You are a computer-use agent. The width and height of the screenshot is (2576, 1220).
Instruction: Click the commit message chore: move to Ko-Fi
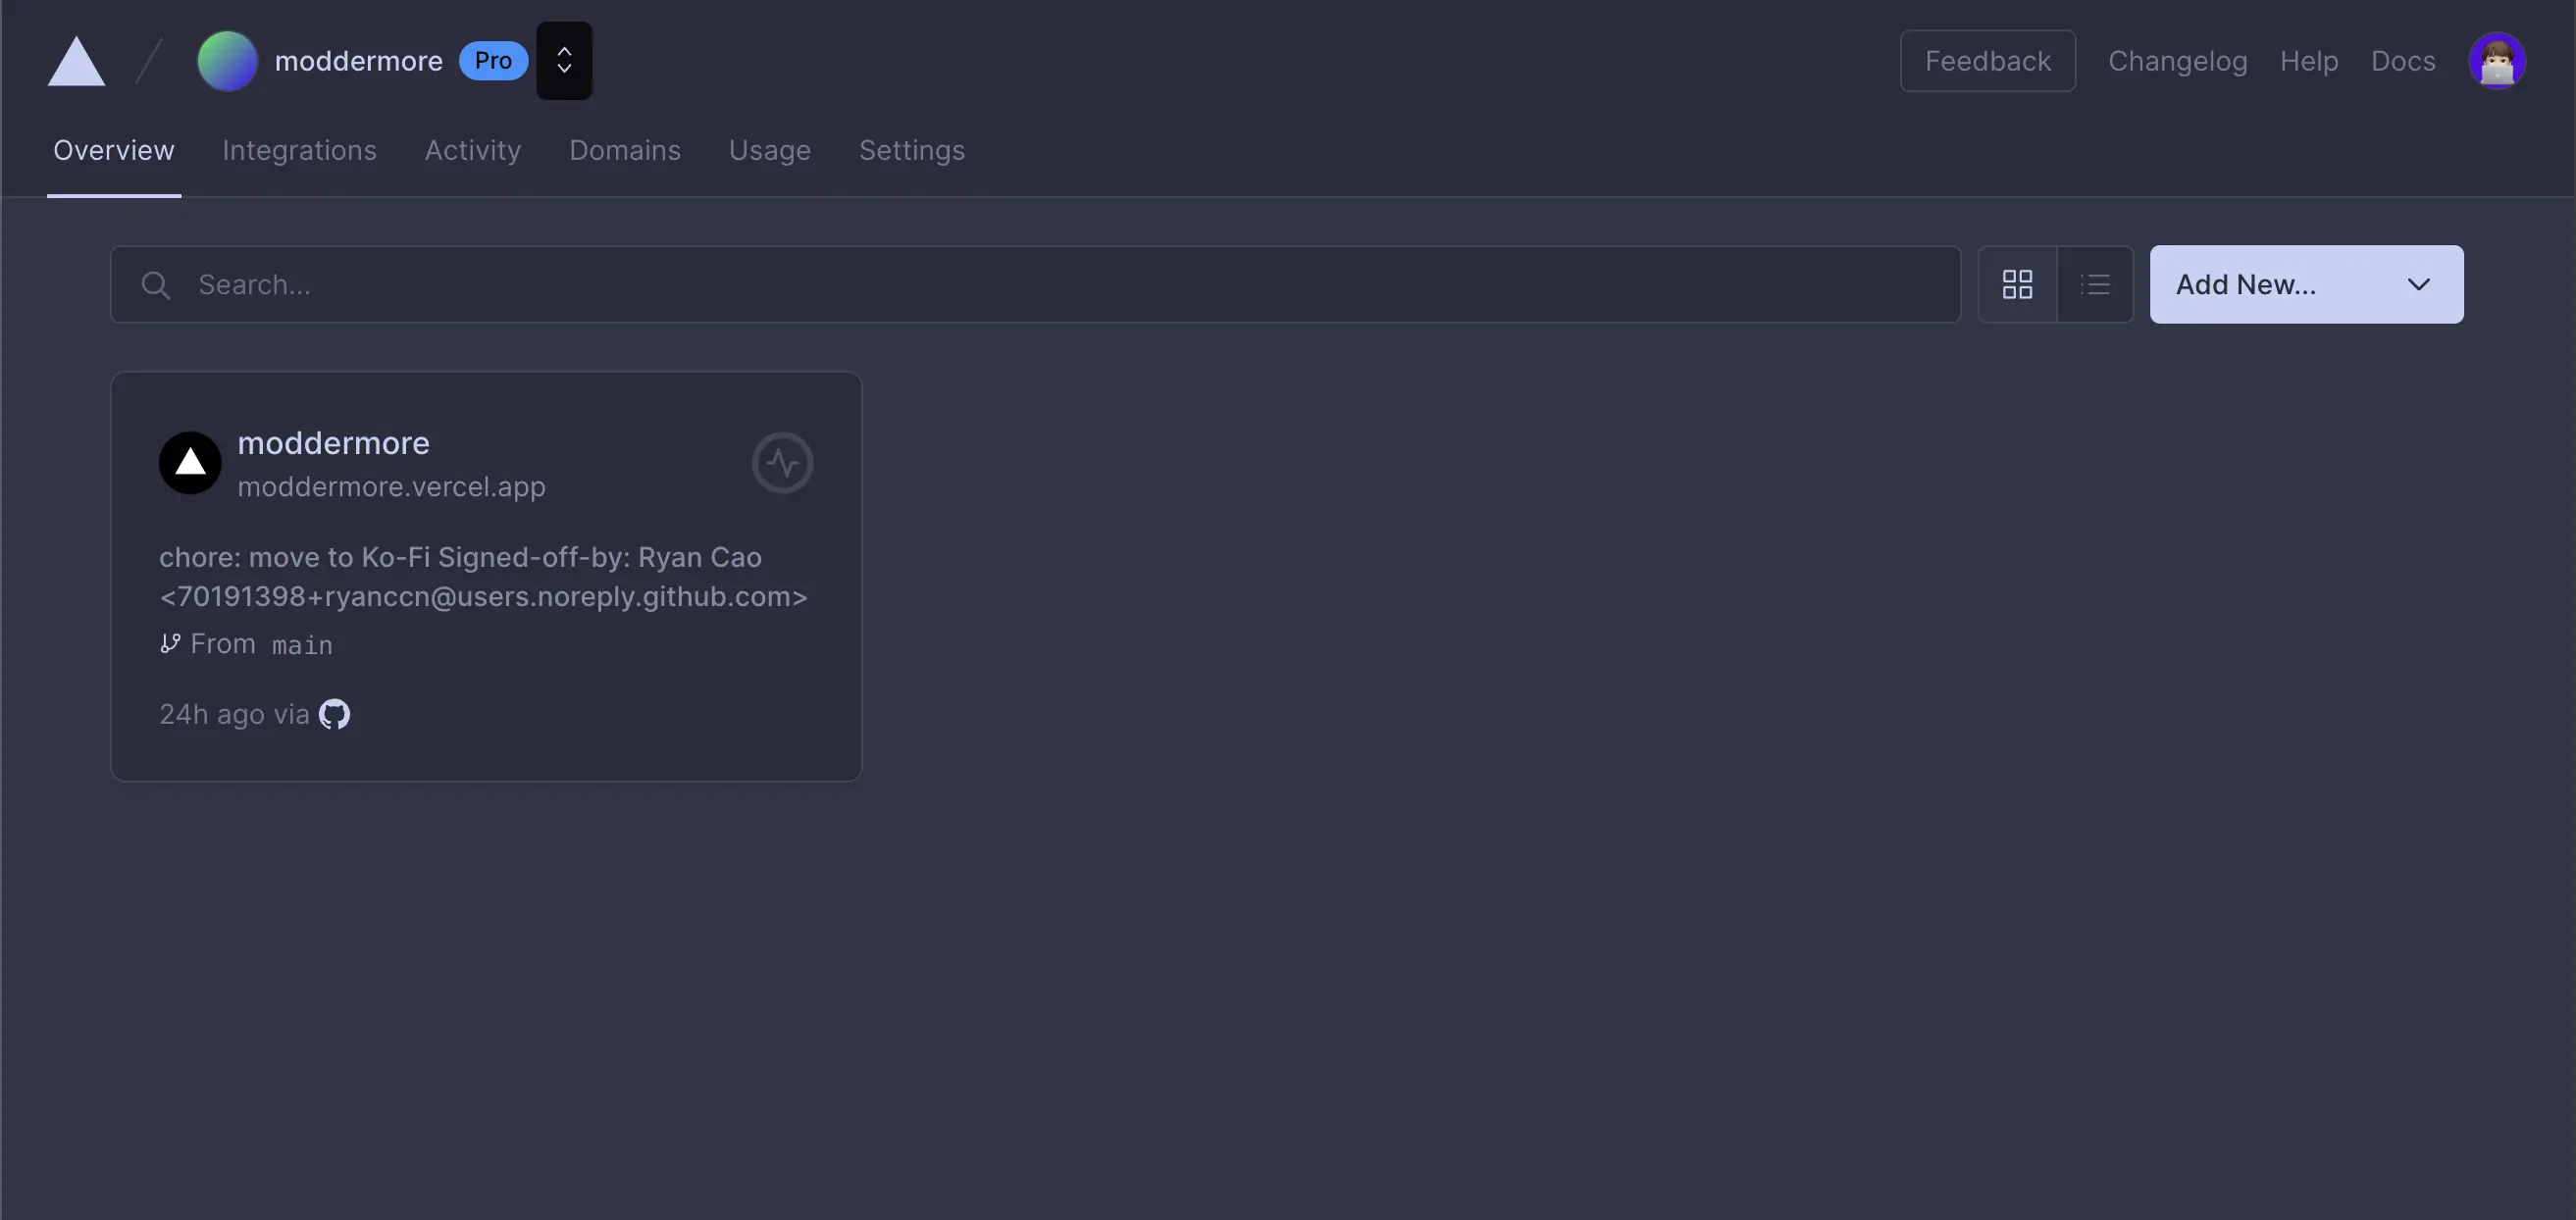coord(483,577)
